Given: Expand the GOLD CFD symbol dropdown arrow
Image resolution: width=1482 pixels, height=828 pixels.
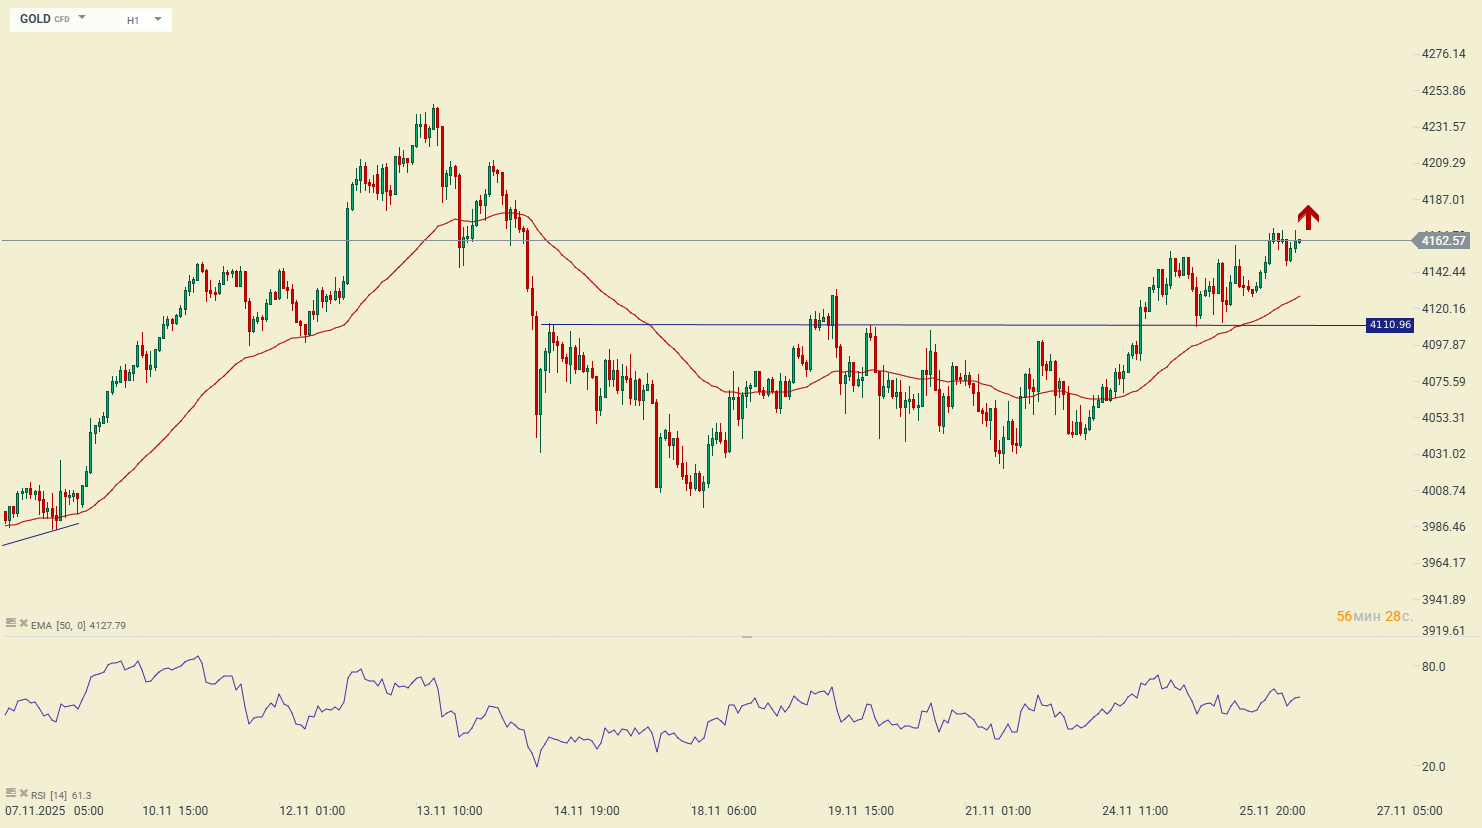Looking at the screenshot, I should 82,18.
